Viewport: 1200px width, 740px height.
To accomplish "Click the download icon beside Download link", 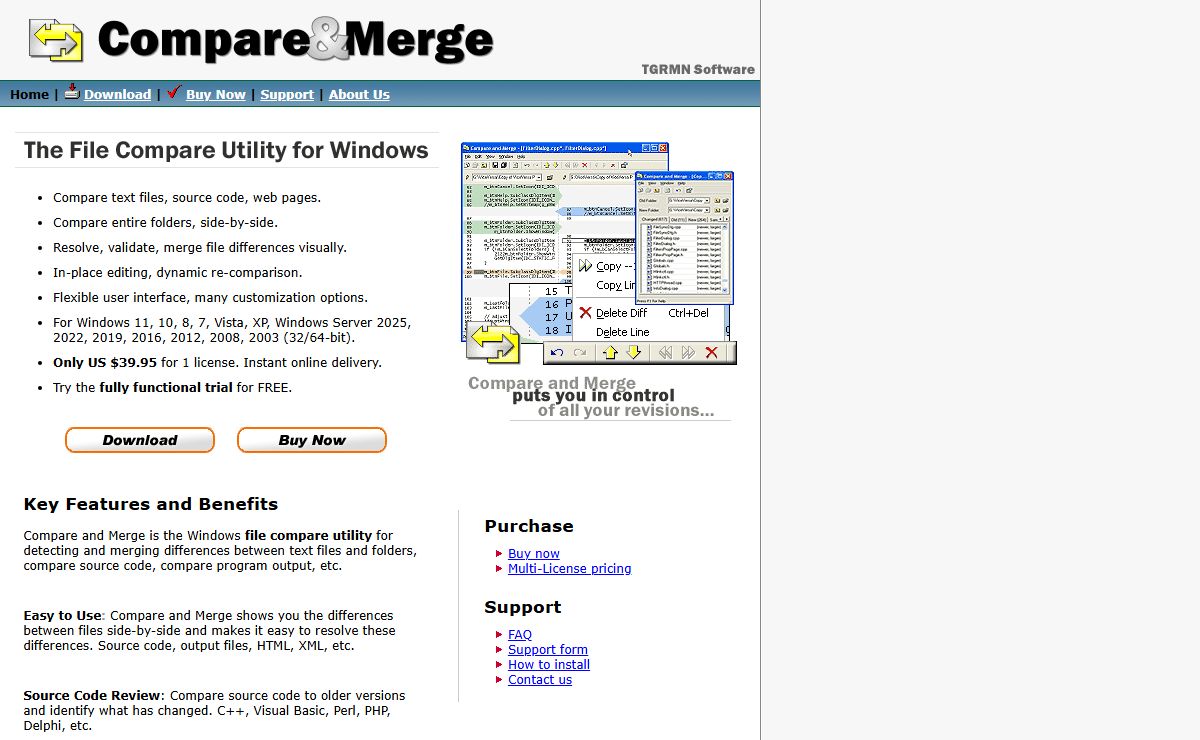I will click(x=72, y=92).
